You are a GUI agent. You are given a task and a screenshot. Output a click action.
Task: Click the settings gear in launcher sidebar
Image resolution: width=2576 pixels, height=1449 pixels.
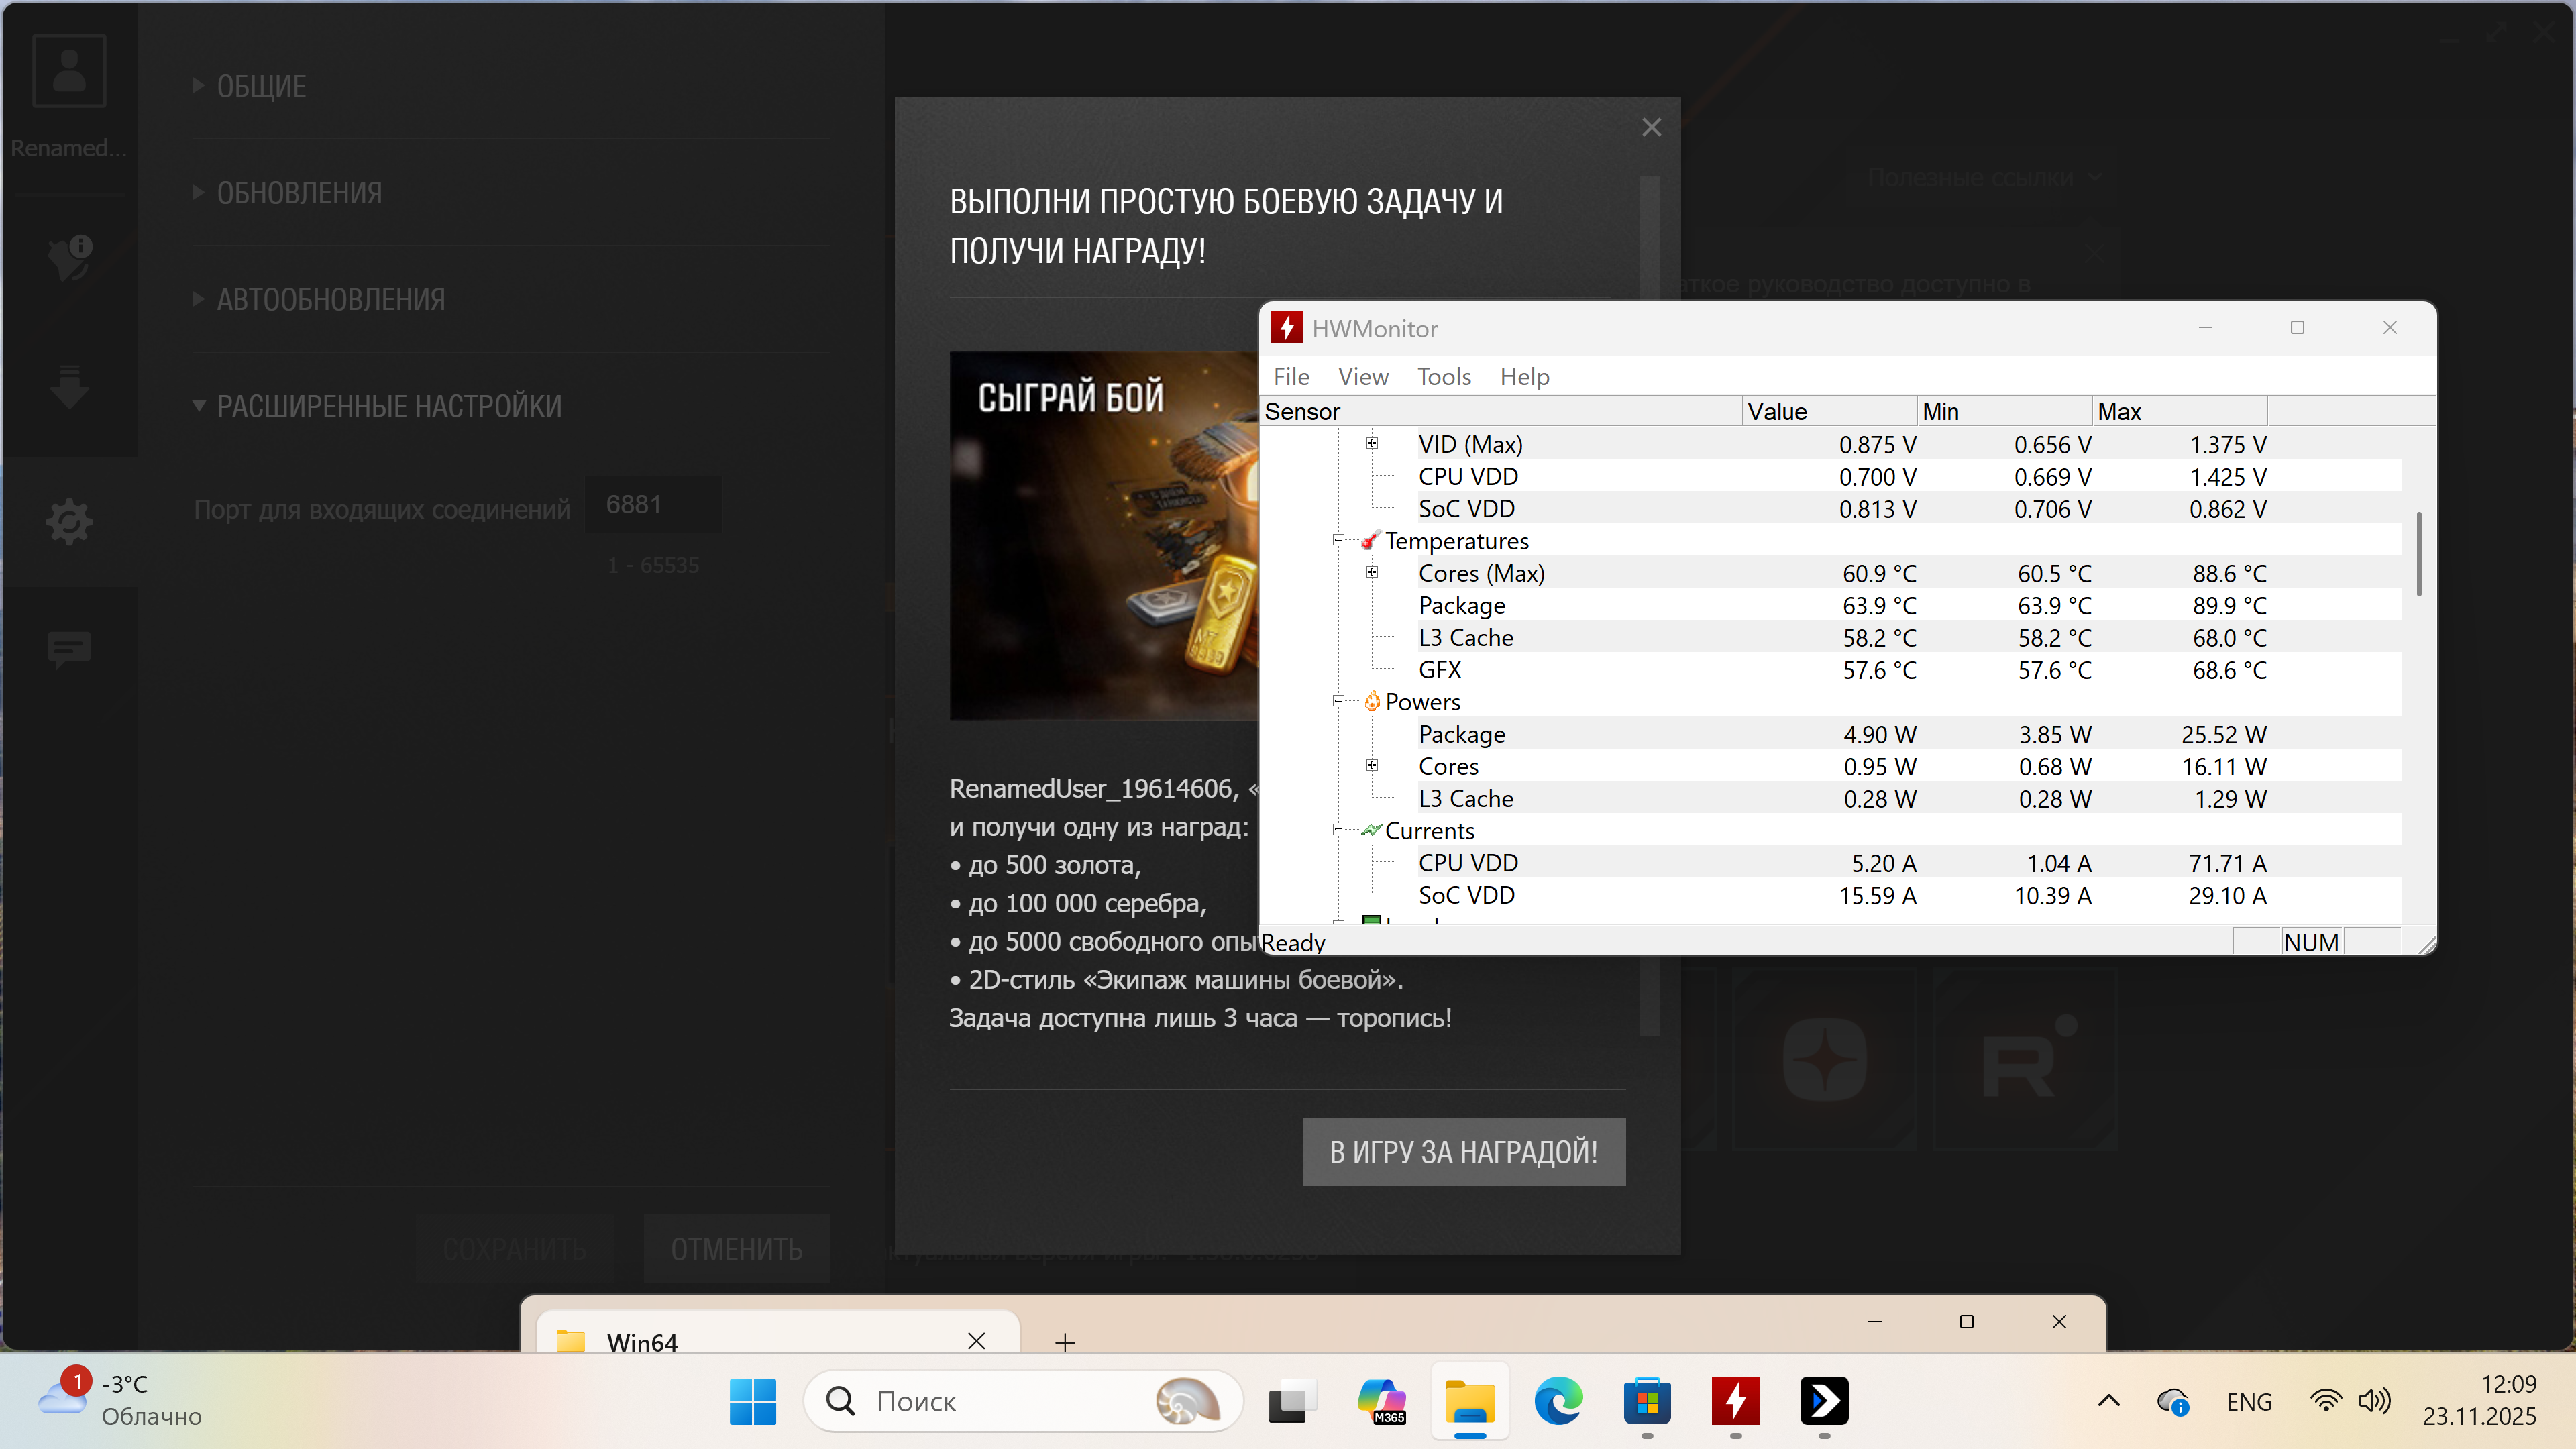pos(69,521)
